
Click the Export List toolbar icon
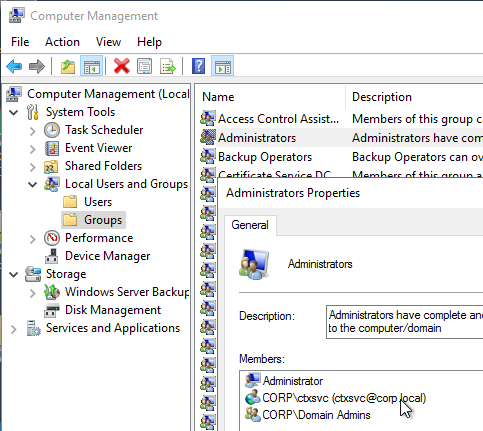point(168,66)
